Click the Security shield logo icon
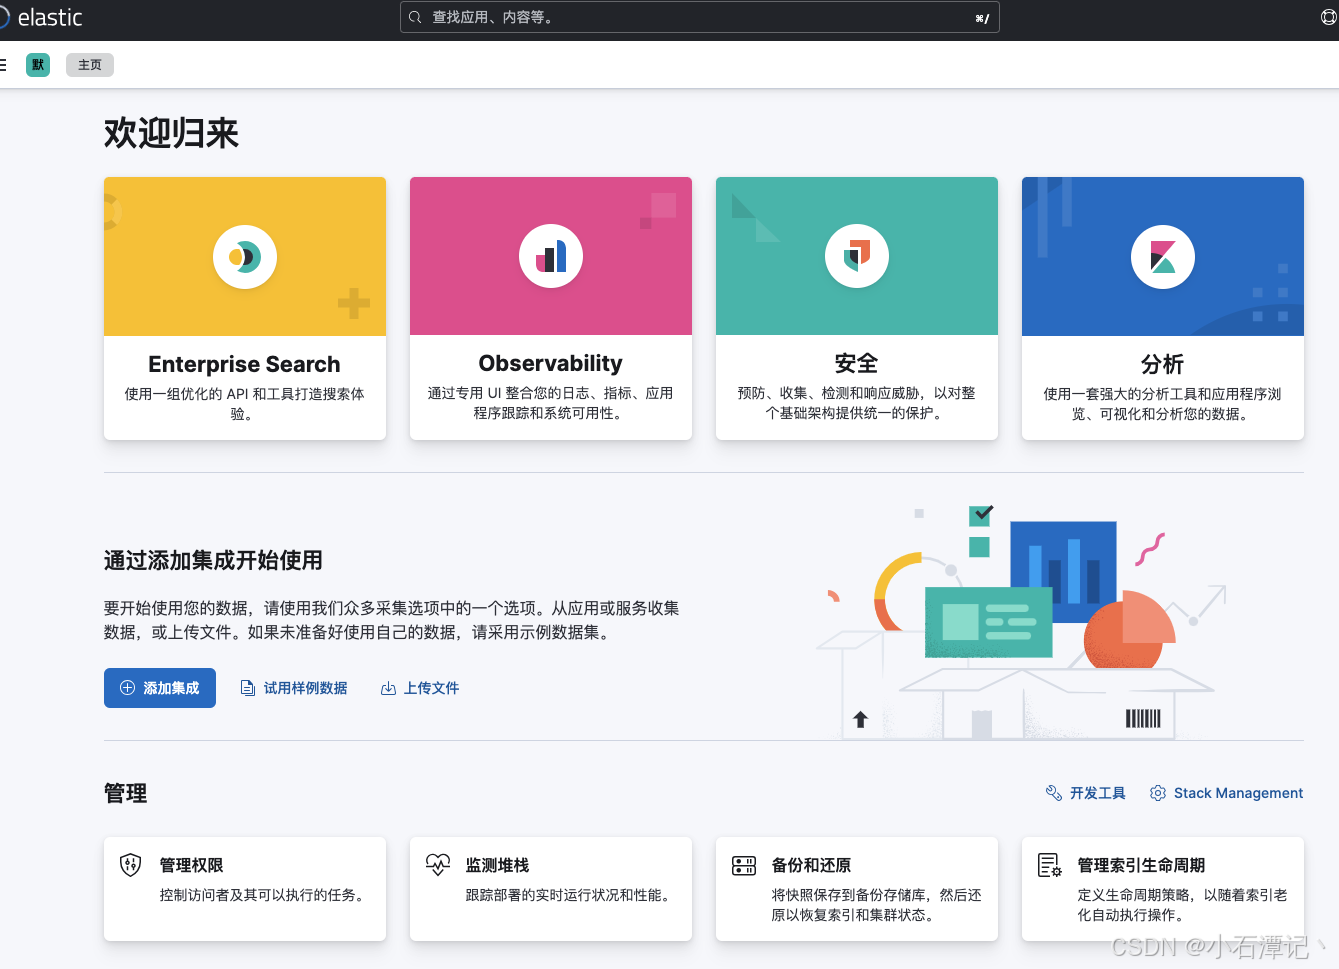 [857, 257]
